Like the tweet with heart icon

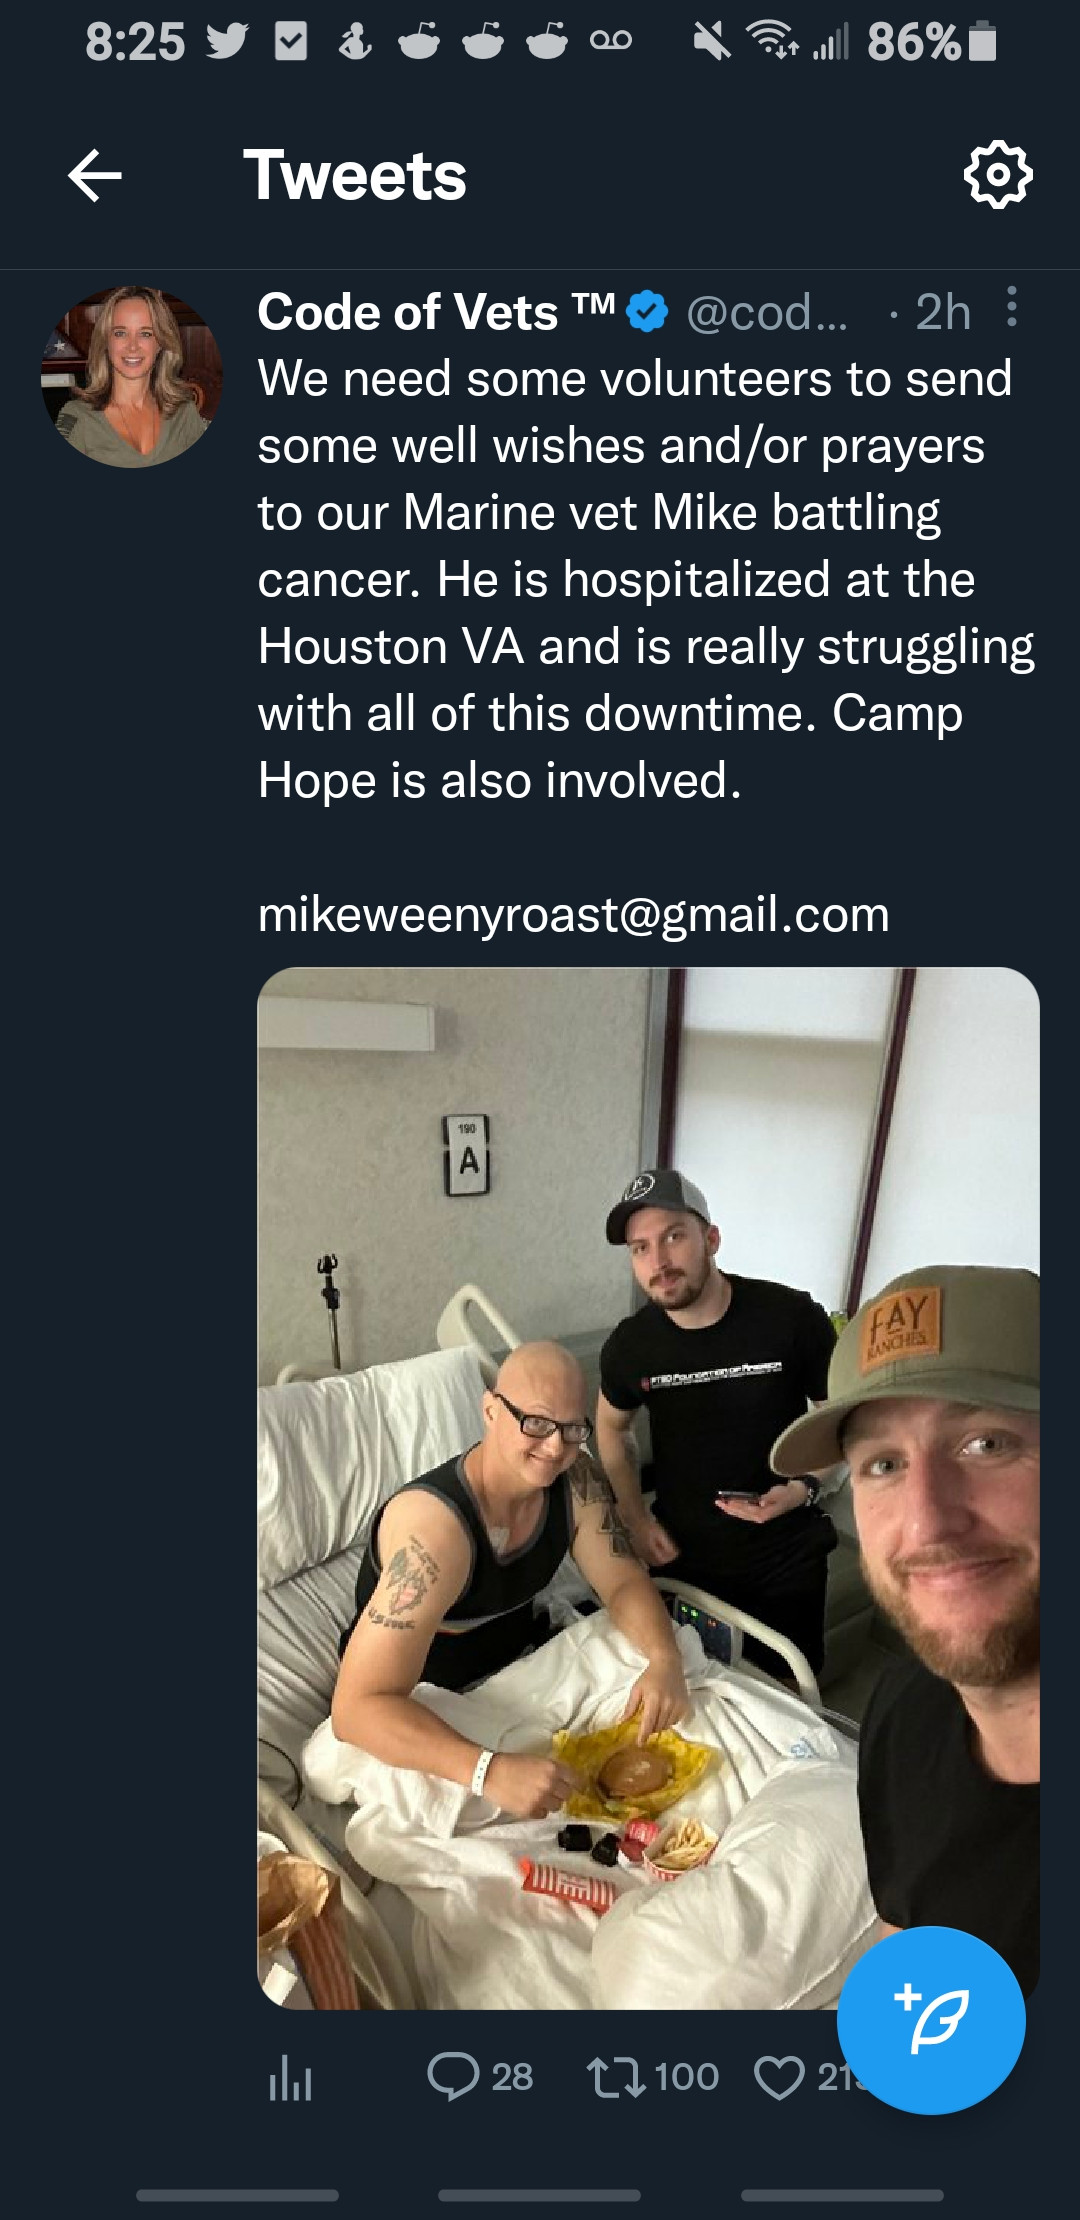[779, 2077]
